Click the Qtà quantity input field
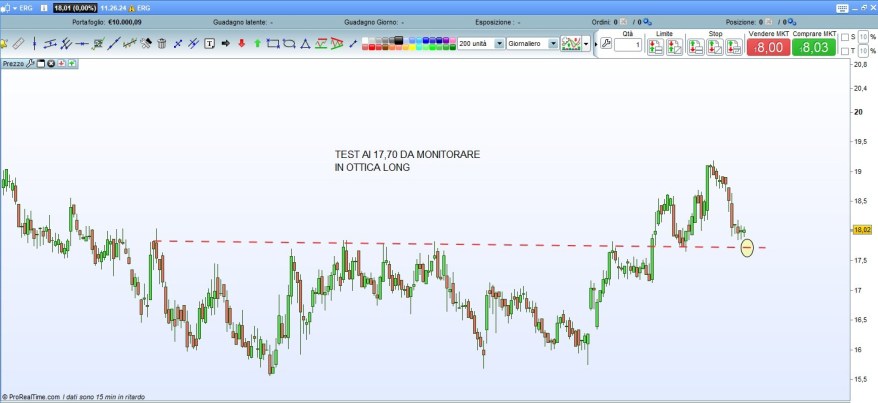878x403 pixels. pos(628,45)
